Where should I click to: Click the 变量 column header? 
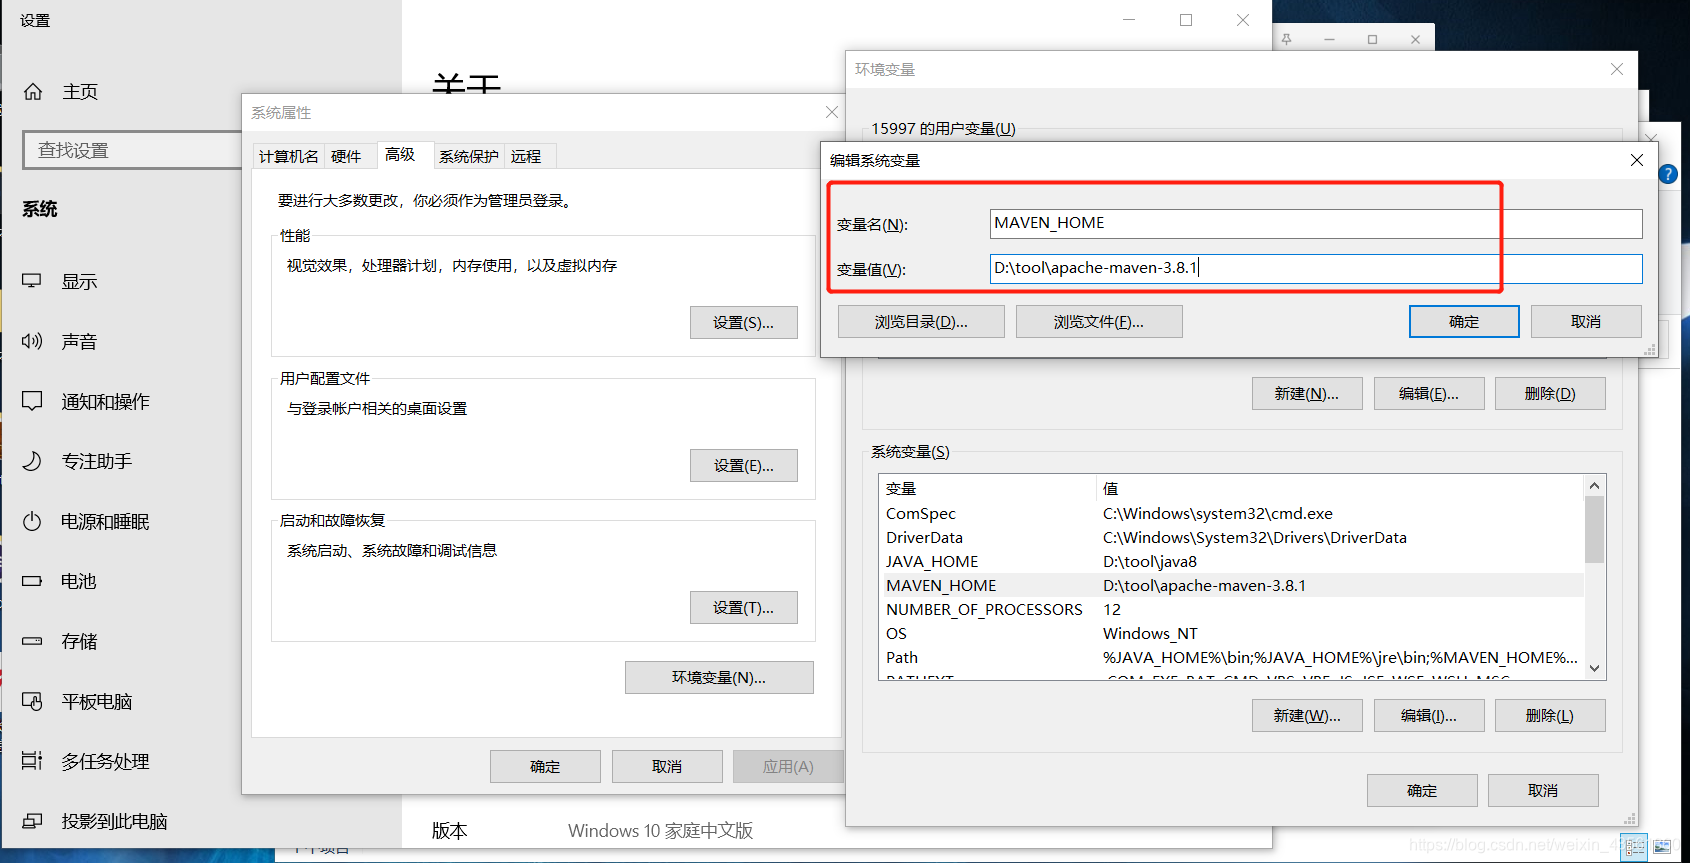click(x=988, y=489)
